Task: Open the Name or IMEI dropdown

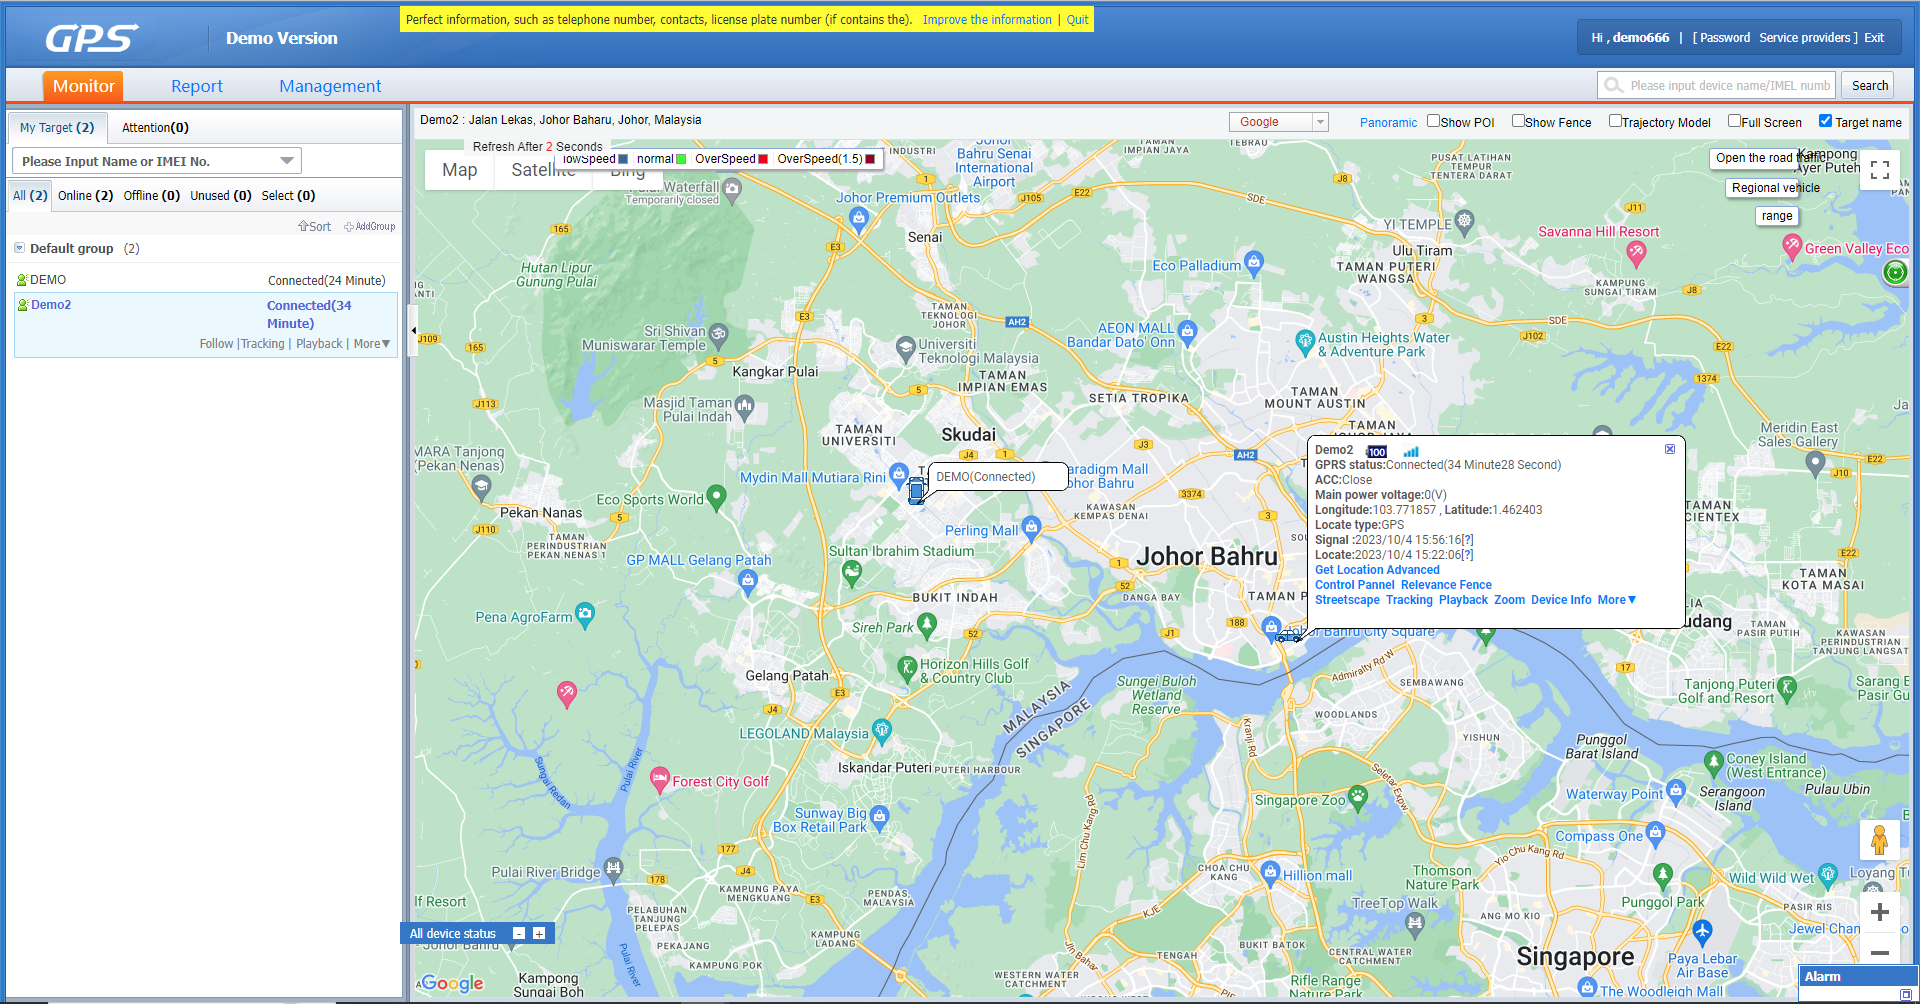Action: point(284,160)
